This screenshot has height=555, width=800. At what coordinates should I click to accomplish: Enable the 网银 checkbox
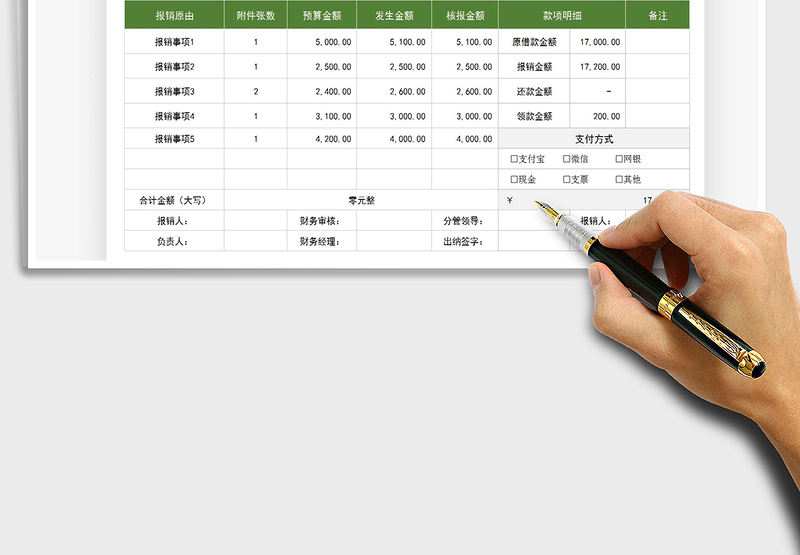coord(619,159)
